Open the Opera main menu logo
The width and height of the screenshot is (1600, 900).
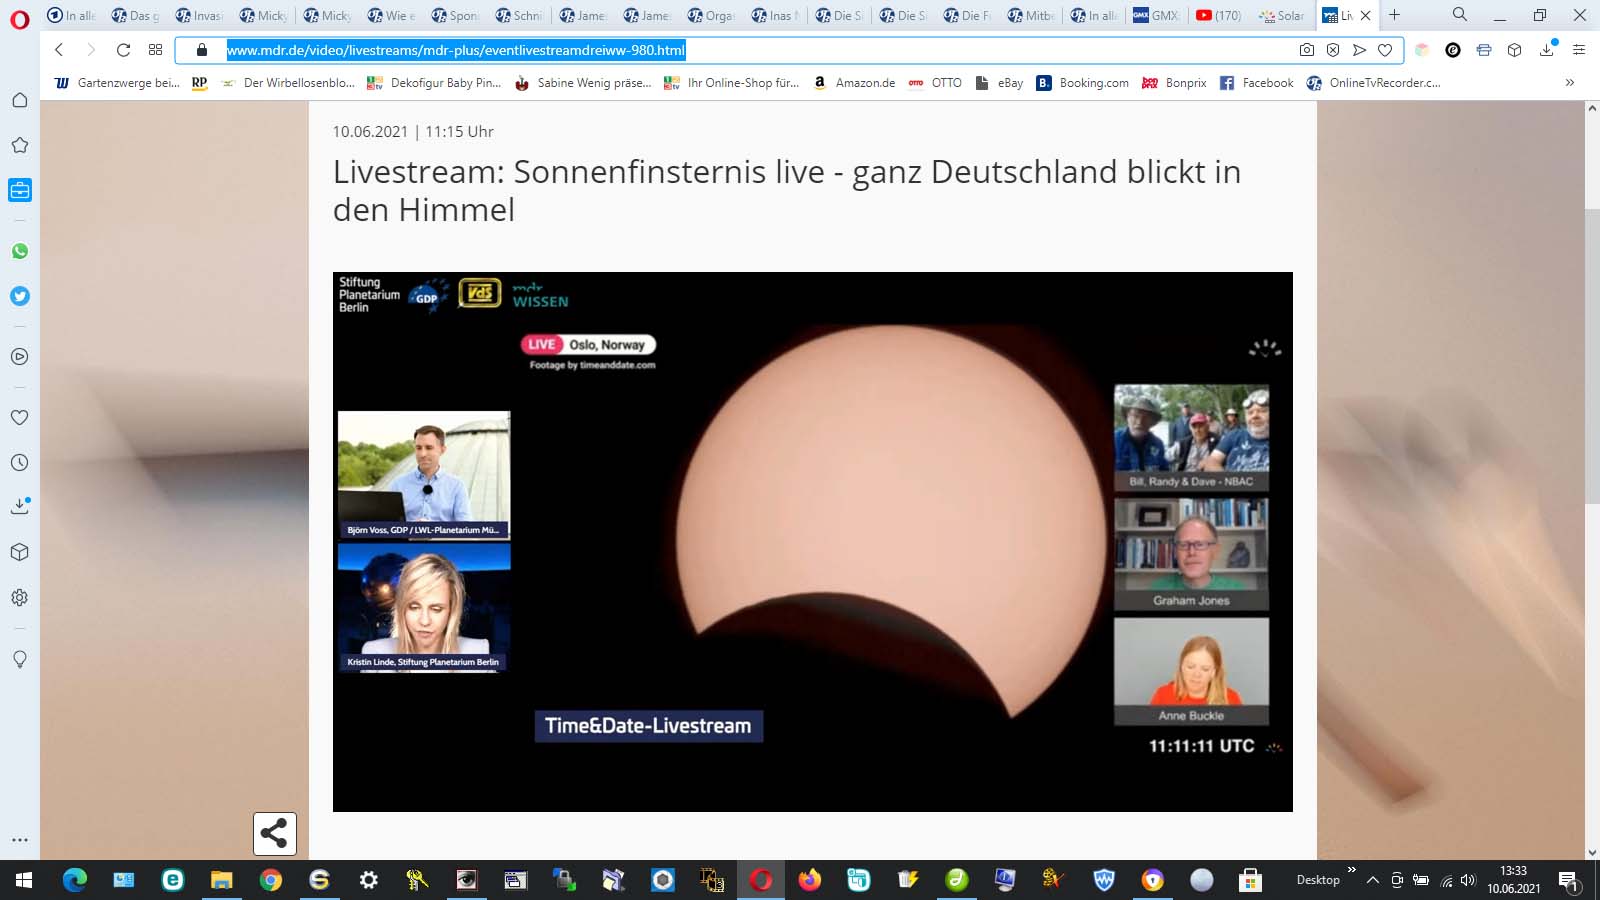pyautogui.click(x=19, y=19)
